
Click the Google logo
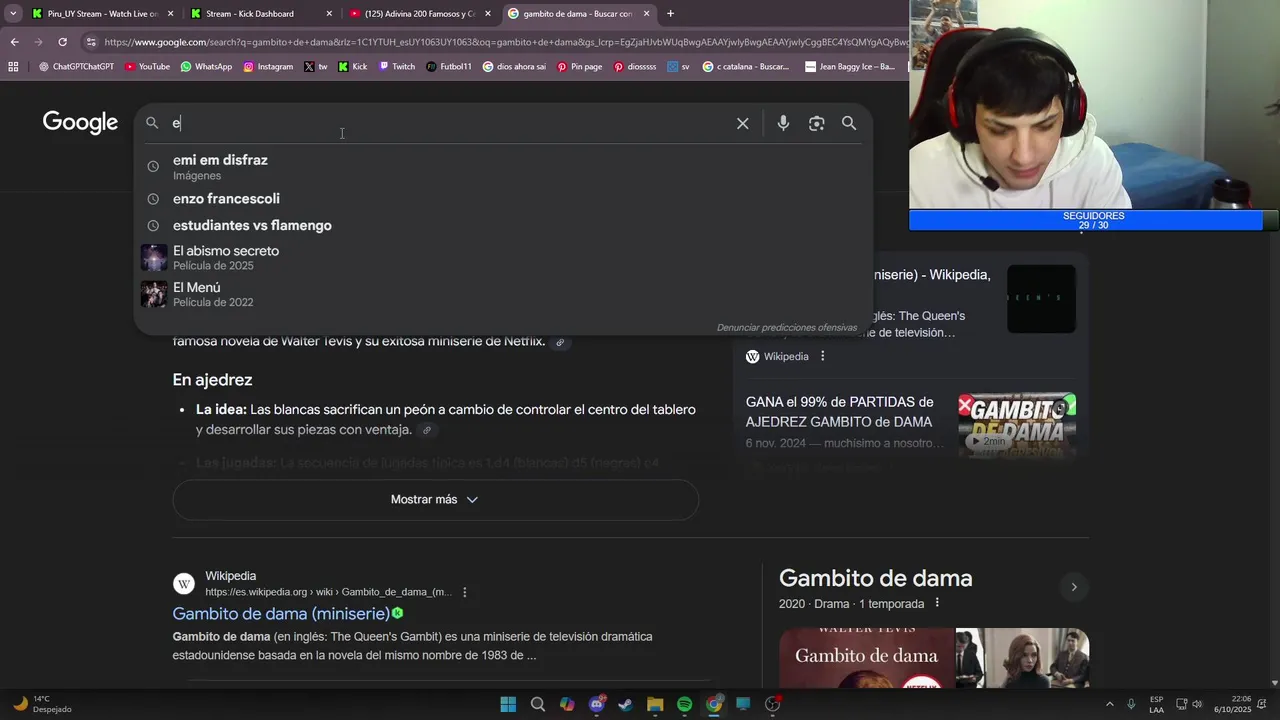coord(80,123)
